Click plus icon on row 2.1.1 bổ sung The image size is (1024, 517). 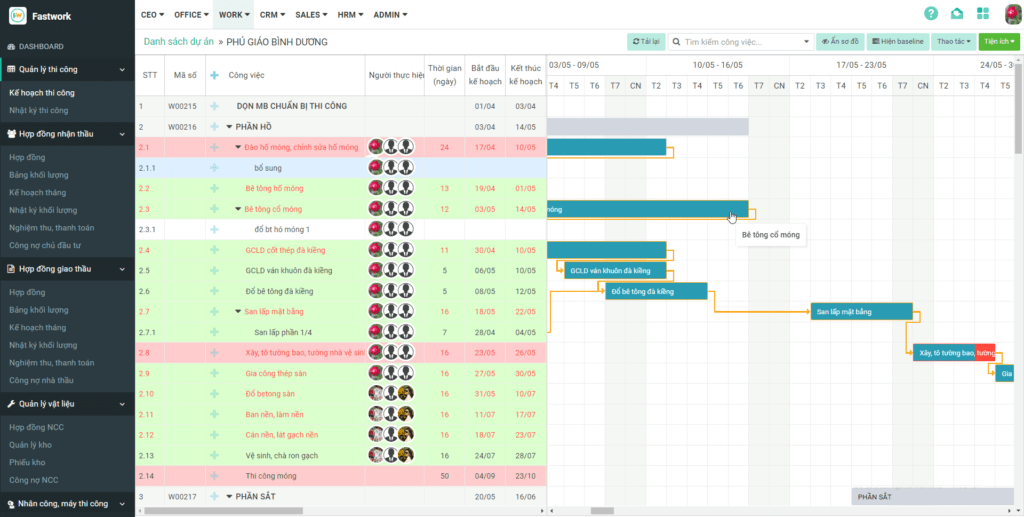214,168
